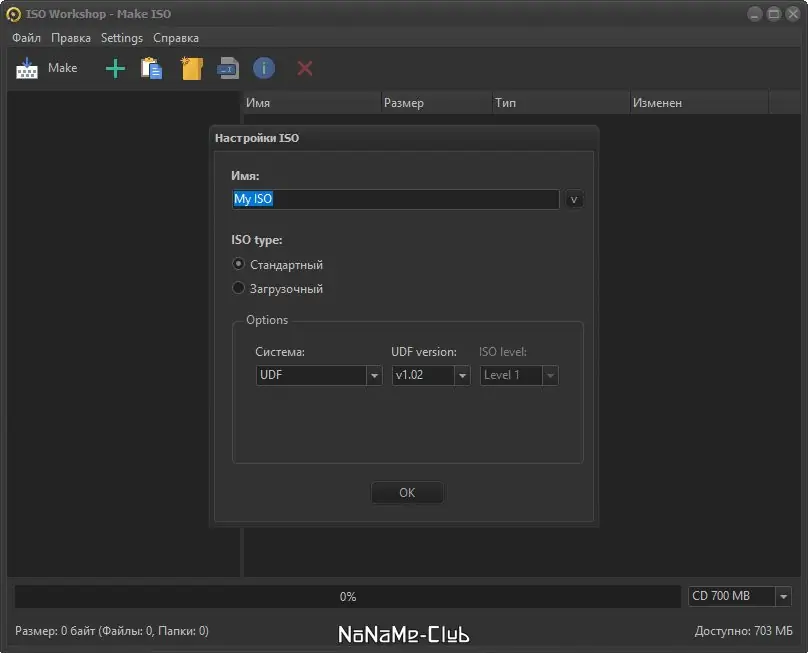Click the green plus Add Files icon
Screen dimensions: 808x653
click(114, 67)
